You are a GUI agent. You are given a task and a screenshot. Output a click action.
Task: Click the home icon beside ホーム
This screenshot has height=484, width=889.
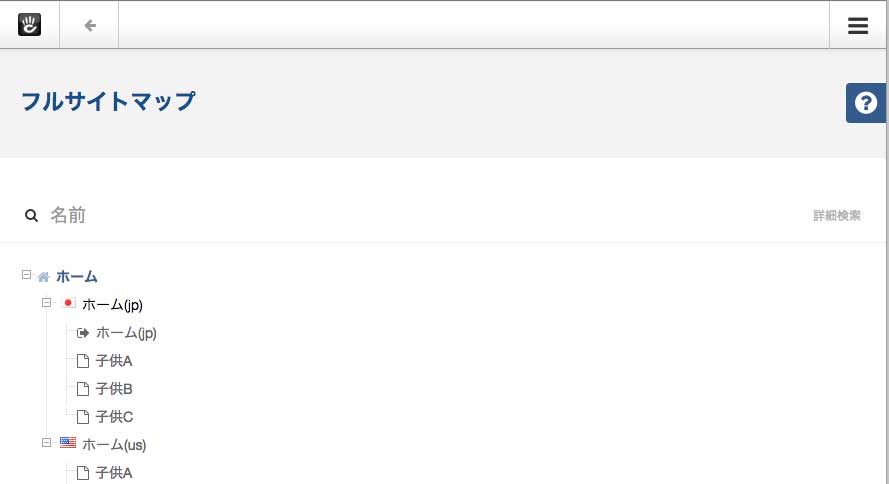point(44,277)
